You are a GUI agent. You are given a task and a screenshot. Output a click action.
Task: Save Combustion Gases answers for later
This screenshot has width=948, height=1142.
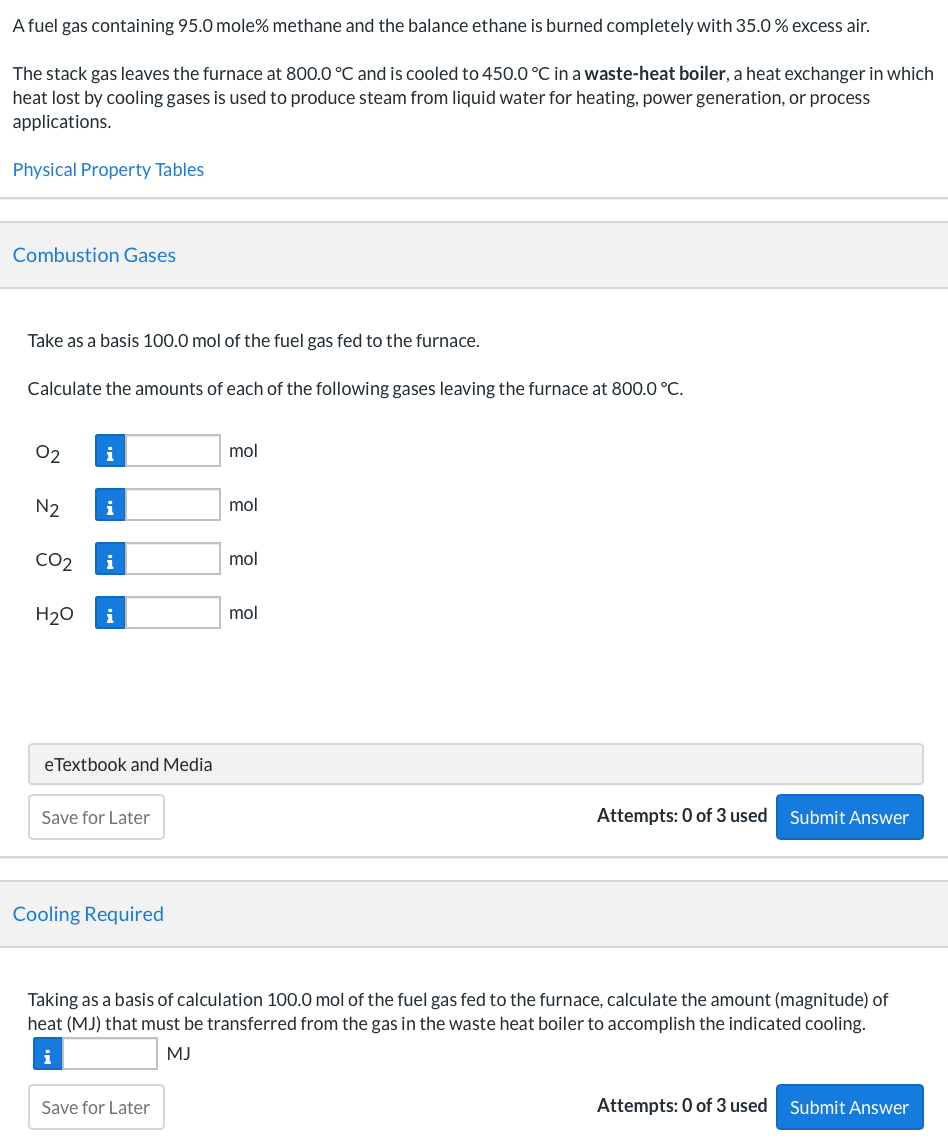pos(96,817)
